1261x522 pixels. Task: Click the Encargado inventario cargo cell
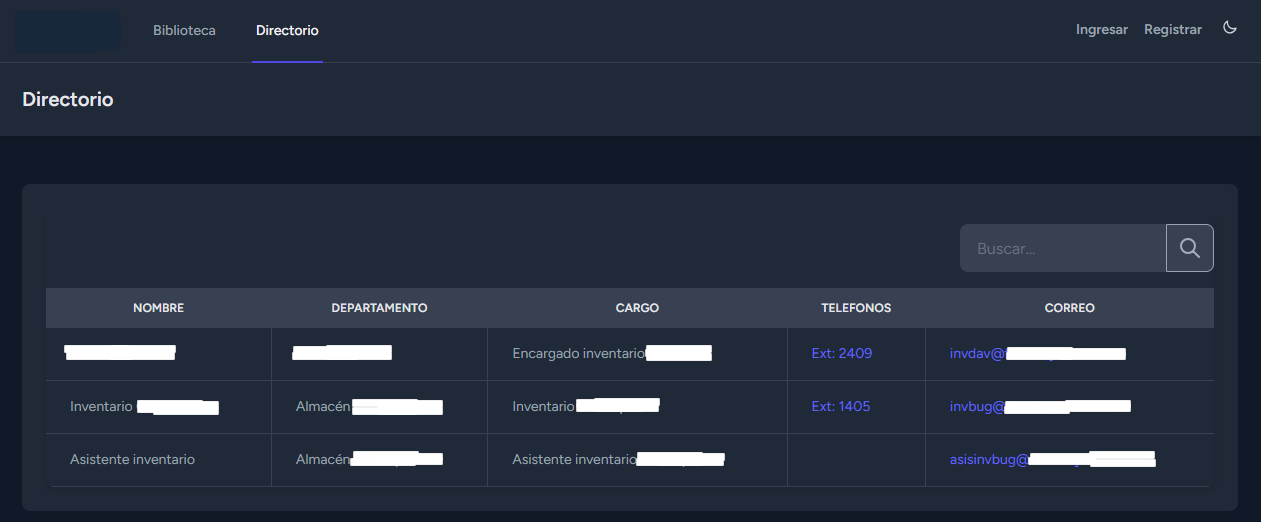(579, 353)
